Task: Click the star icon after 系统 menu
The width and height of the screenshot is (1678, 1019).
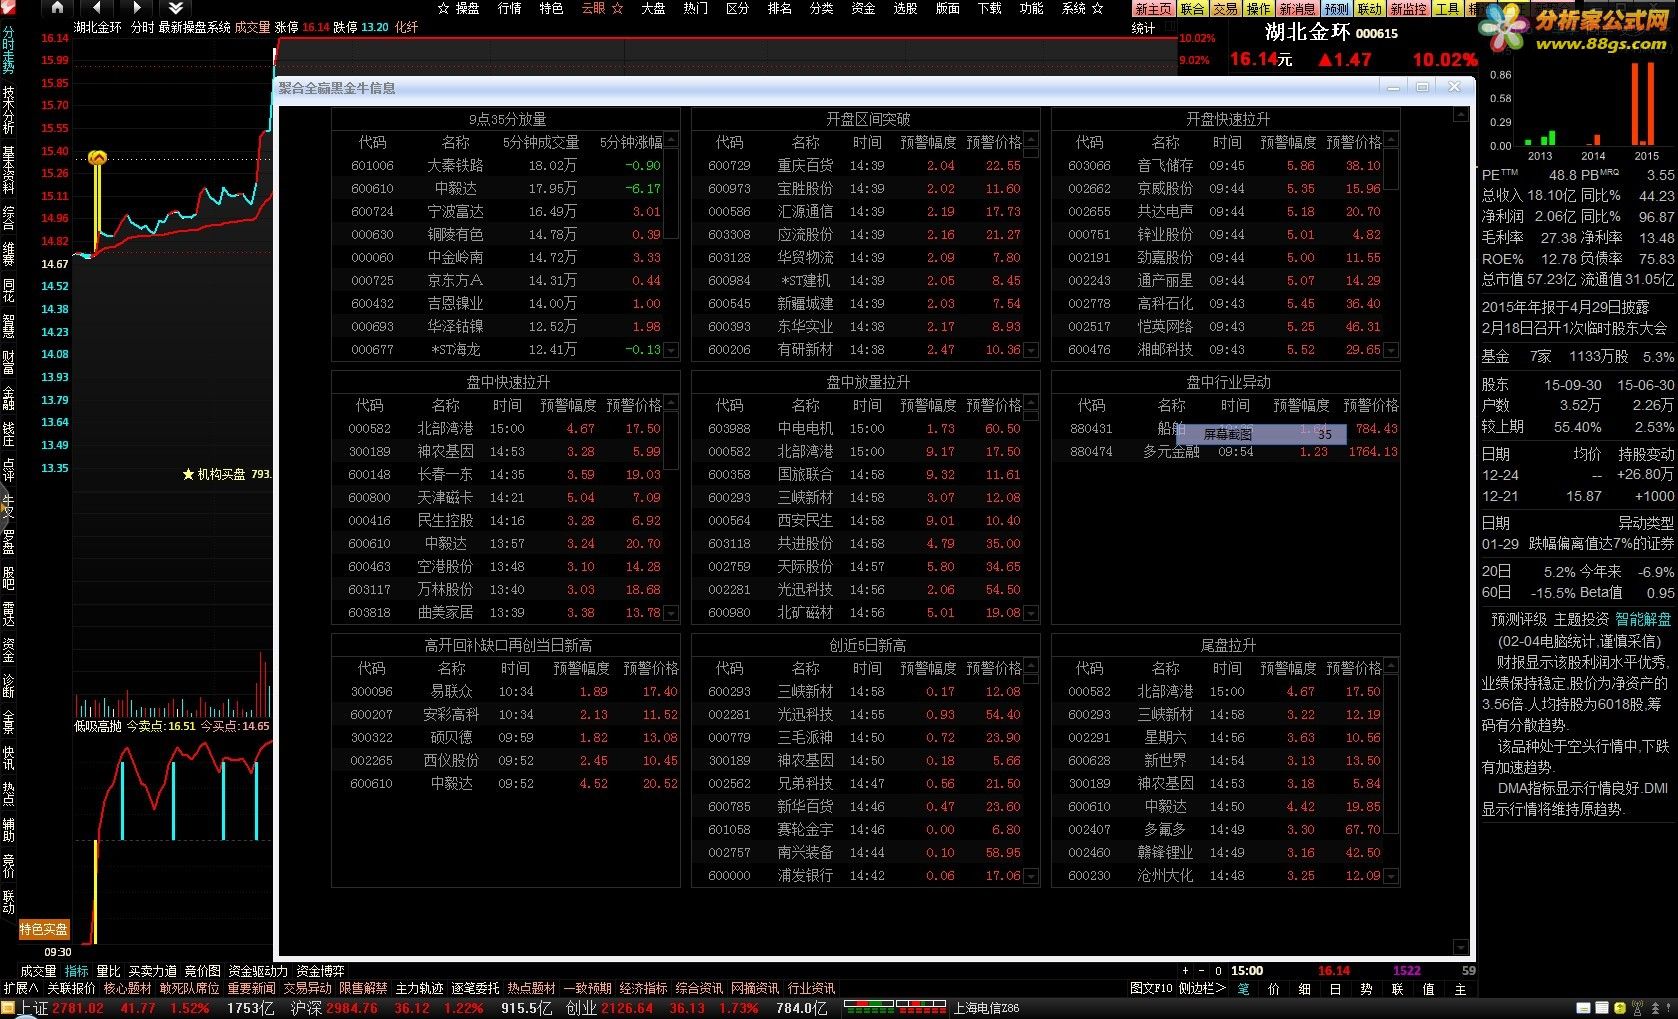Action: [1097, 8]
